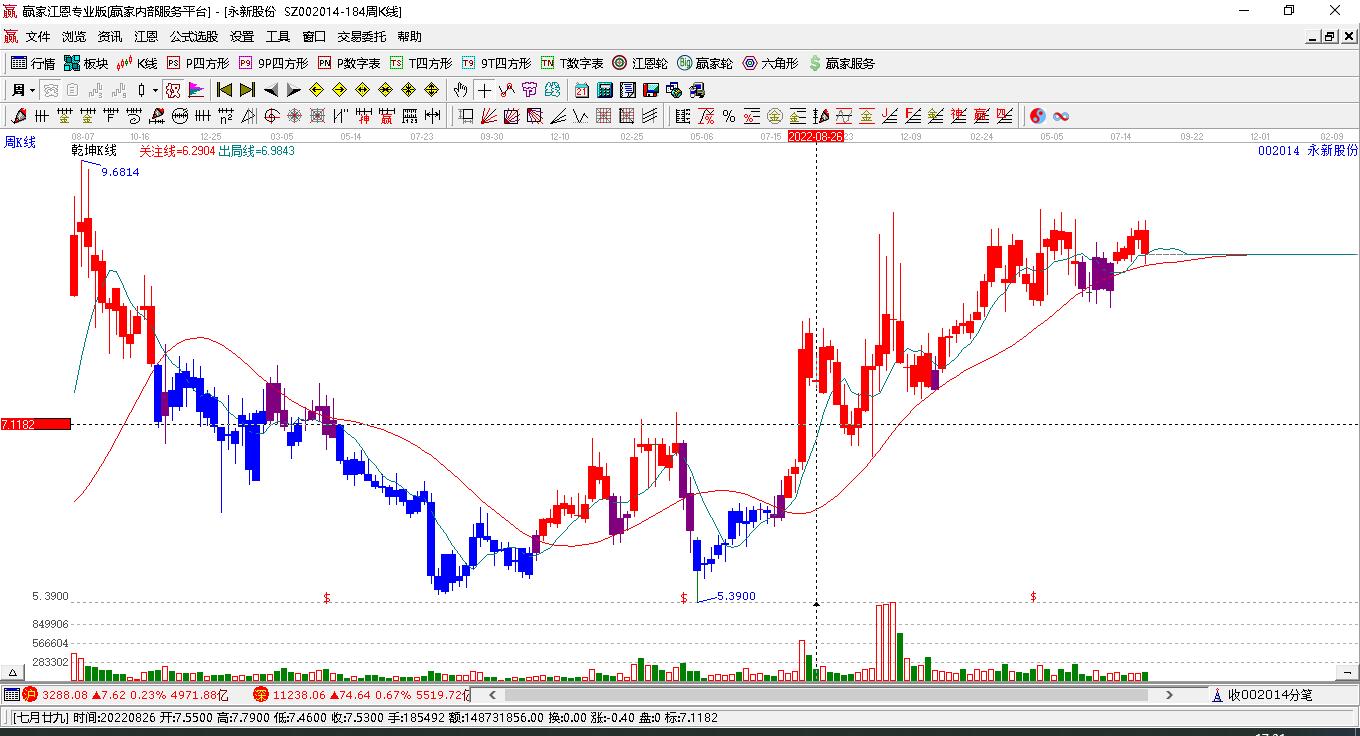The height and width of the screenshot is (736, 1360).
Task: Step forward with black right arrow
Action: (293, 90)
